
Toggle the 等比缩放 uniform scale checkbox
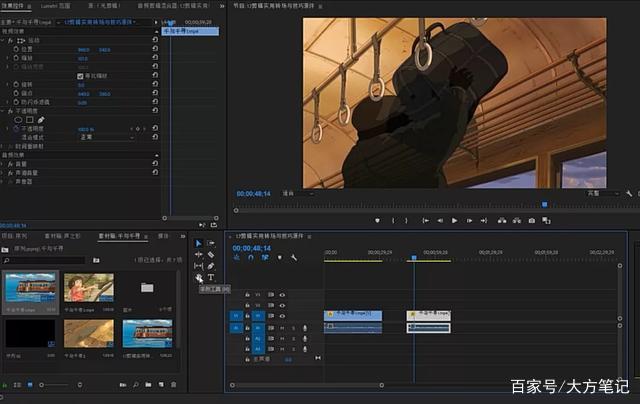pyautogui.click(x=81, y=76)
